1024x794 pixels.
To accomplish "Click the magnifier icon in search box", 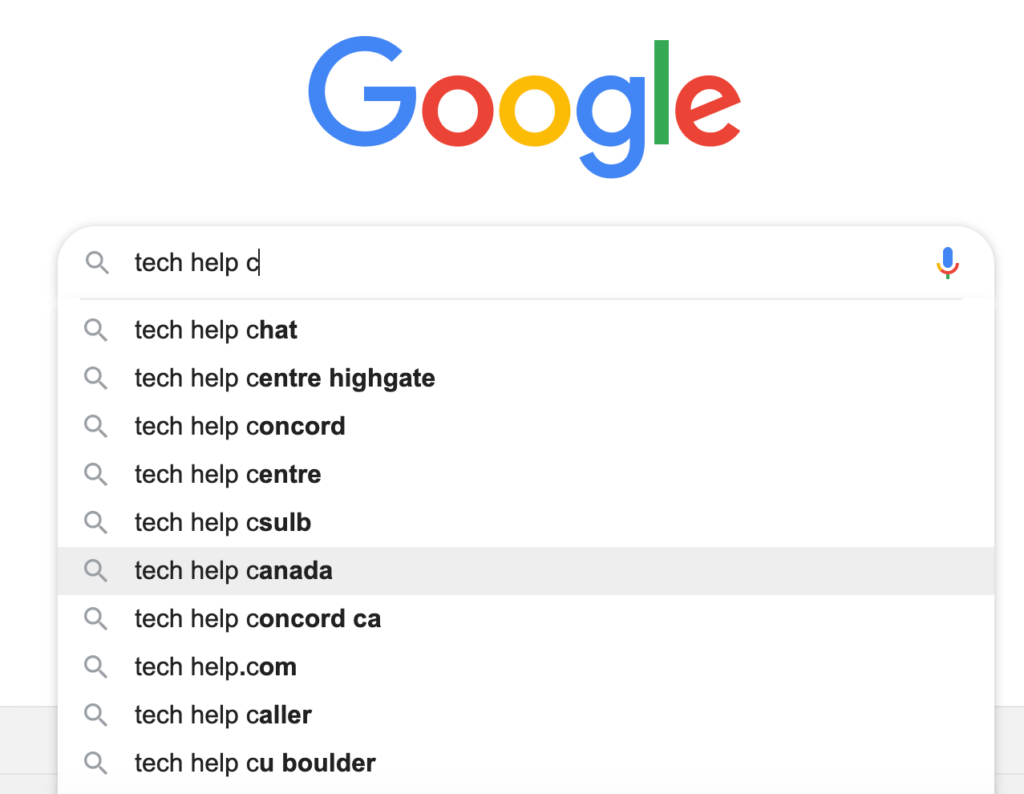I will pyautogui.click(x=97, y=262).
